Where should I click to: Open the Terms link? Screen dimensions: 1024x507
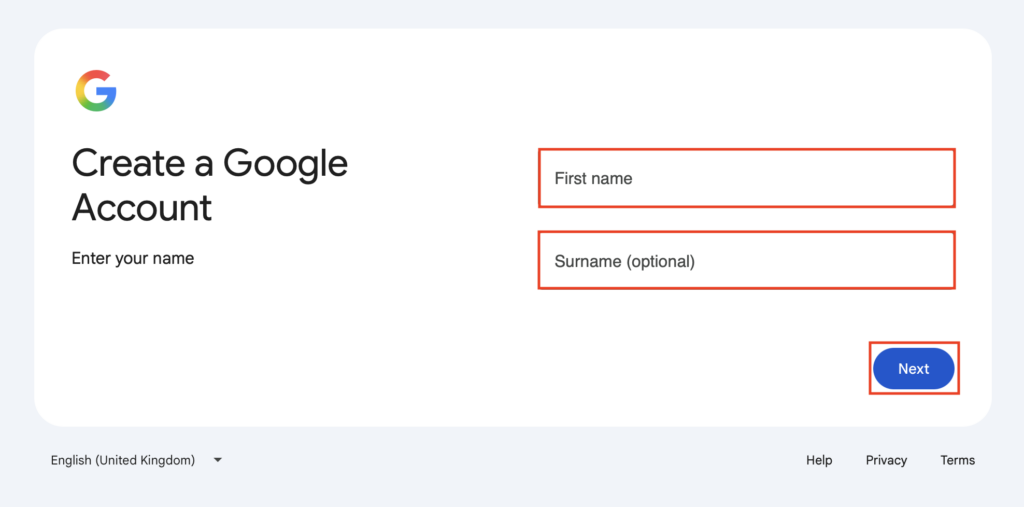pyautogui.click(x=957, y=460)
